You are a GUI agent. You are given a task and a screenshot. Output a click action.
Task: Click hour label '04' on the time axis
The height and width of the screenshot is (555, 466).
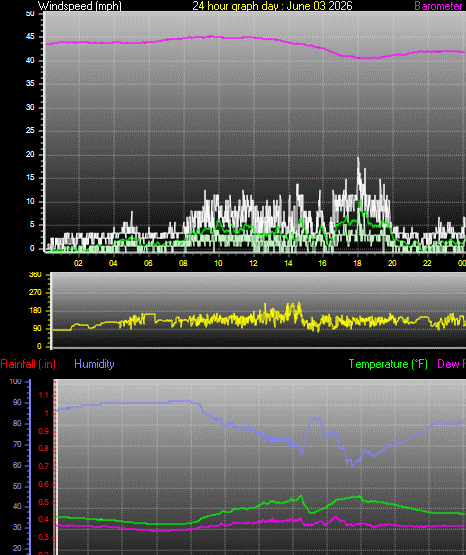(x=113, y=263)
